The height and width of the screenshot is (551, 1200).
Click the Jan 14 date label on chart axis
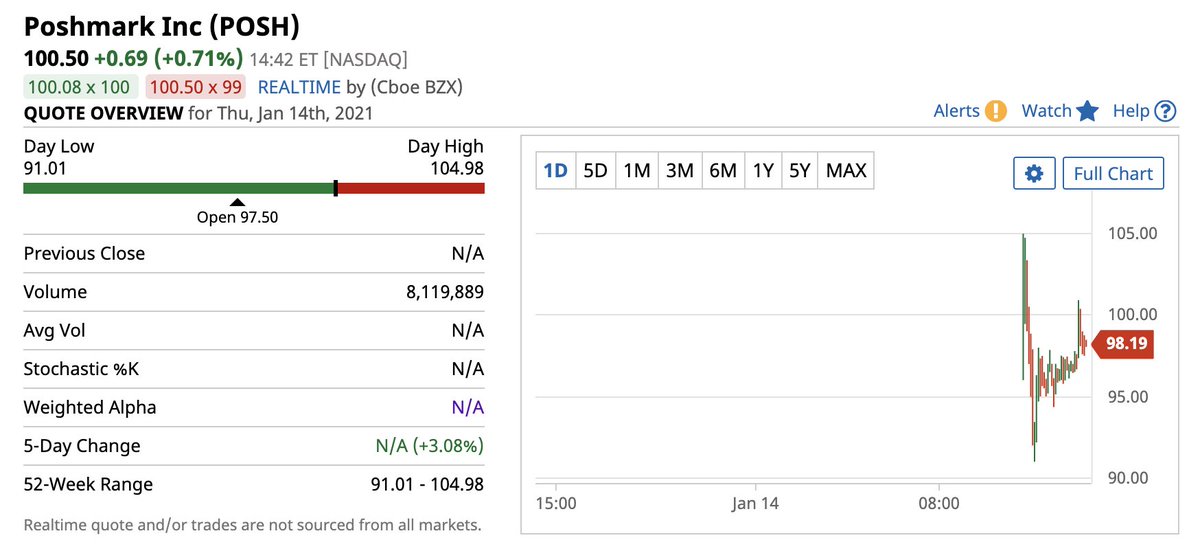point(755,503)
